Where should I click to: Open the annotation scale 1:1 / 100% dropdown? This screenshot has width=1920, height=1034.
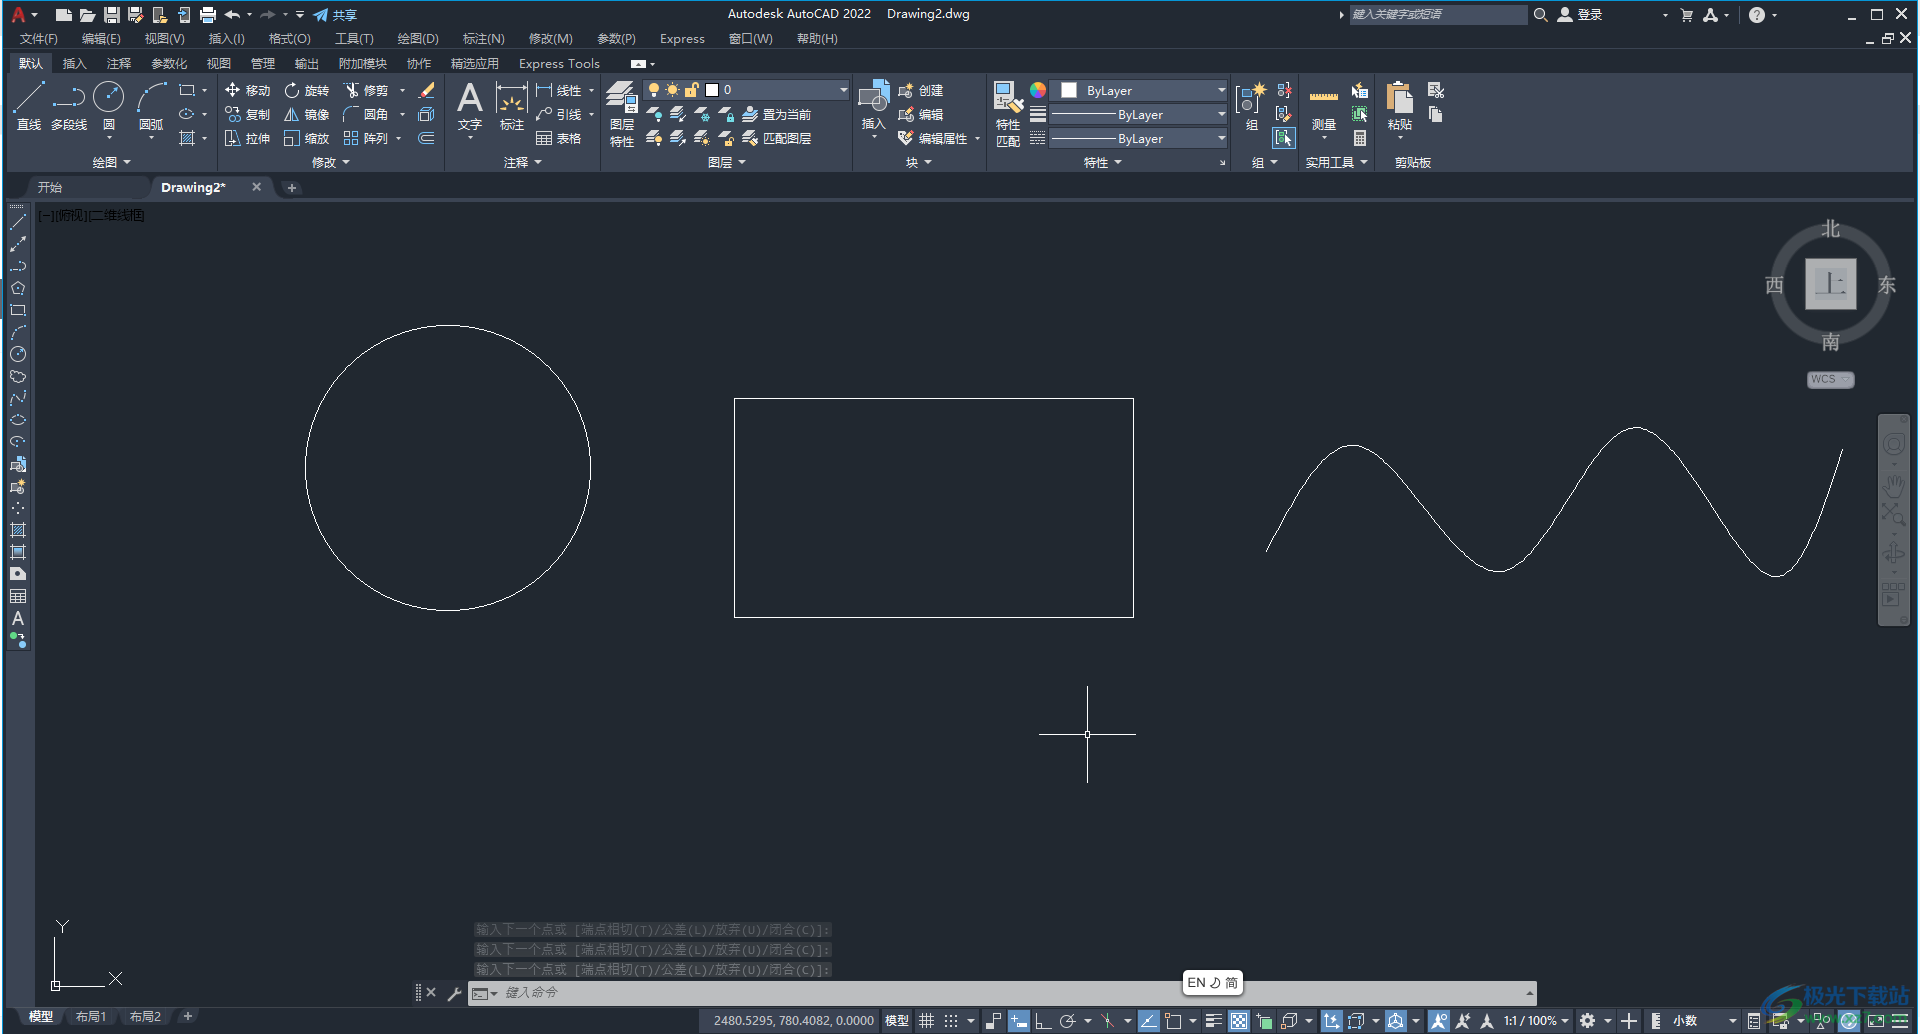point(1535,1021)
